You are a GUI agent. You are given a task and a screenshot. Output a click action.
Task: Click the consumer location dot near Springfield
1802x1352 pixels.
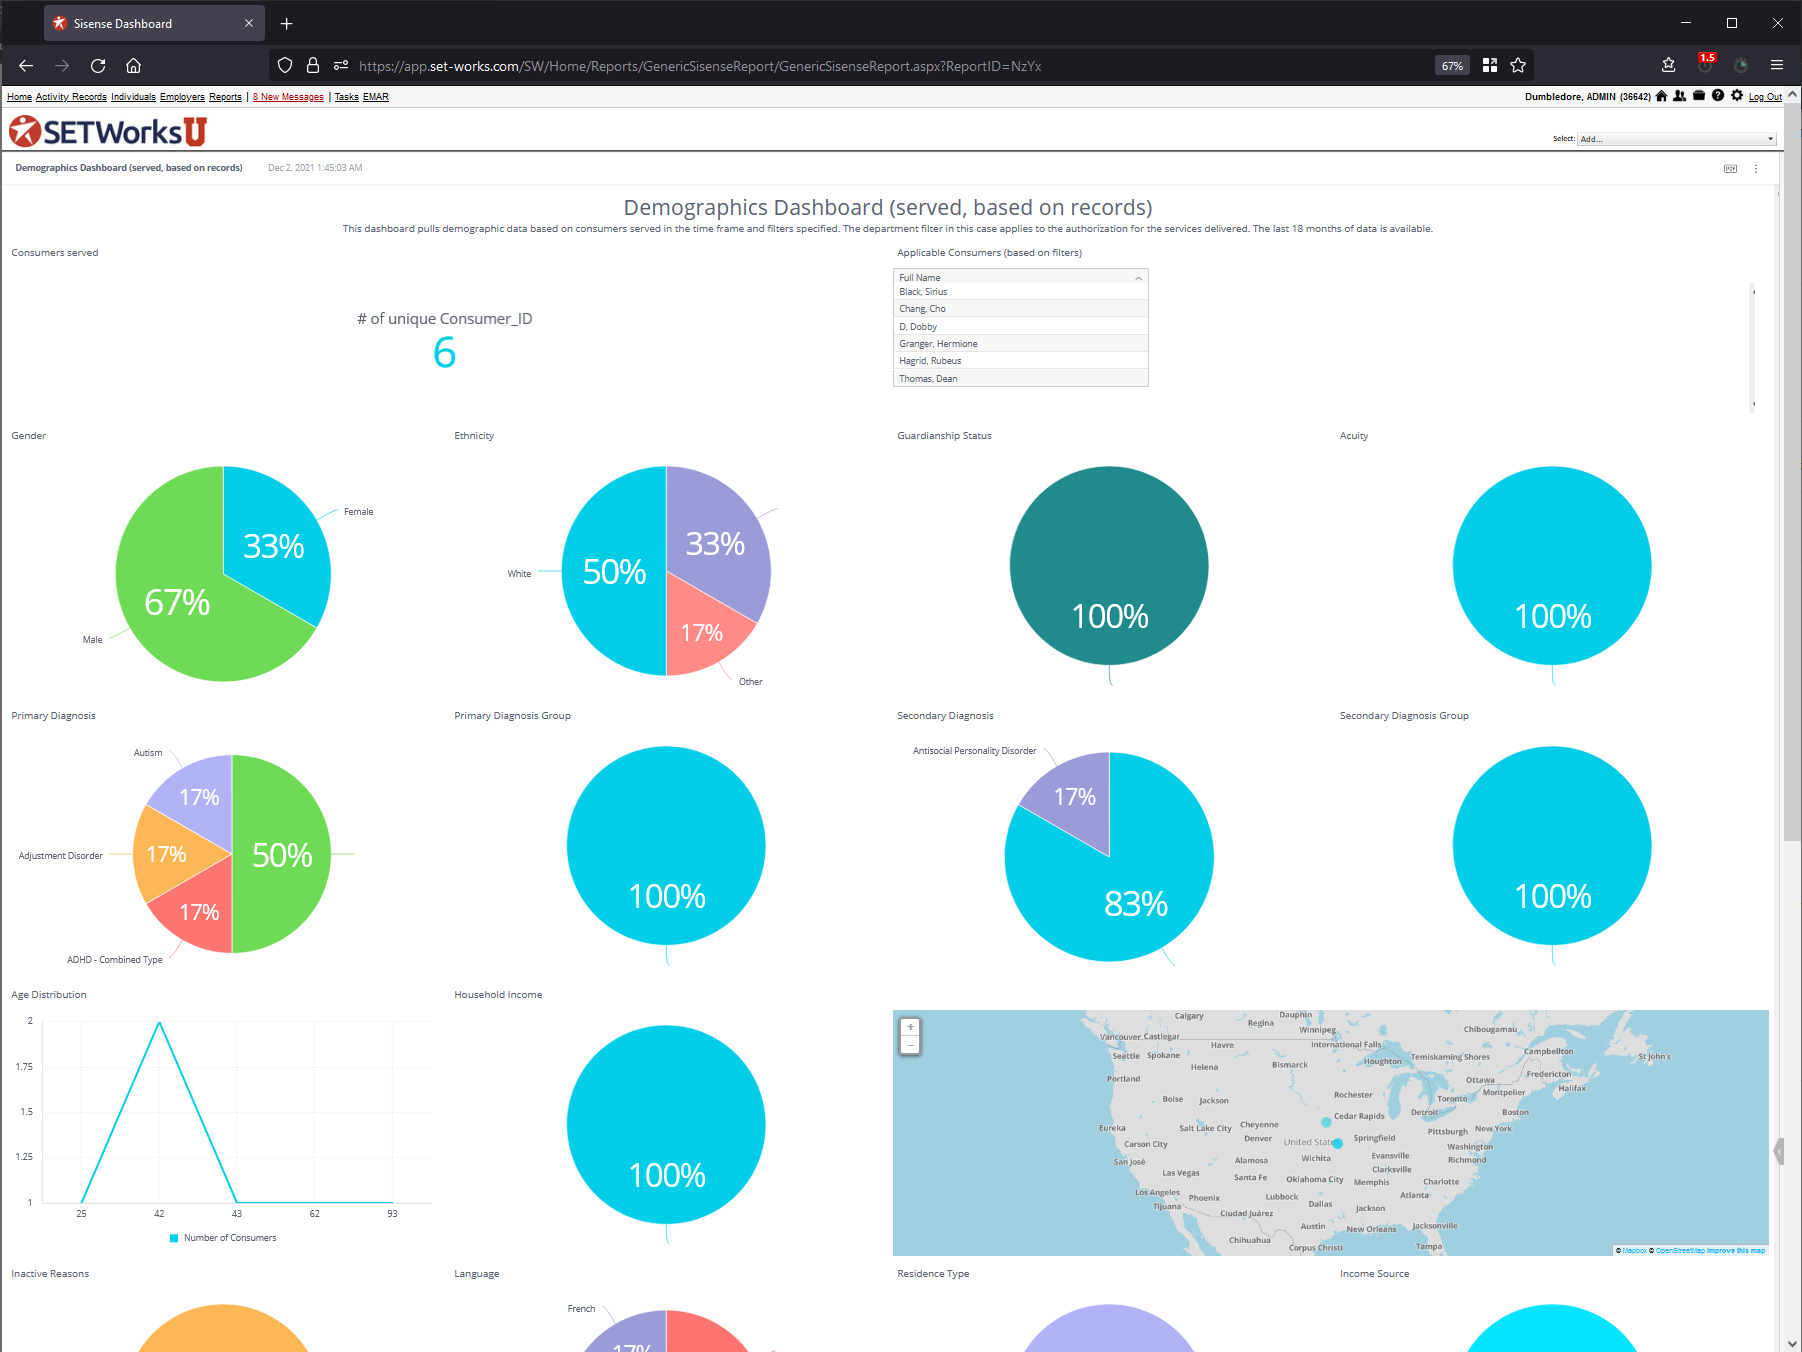coord(1337,1143)
